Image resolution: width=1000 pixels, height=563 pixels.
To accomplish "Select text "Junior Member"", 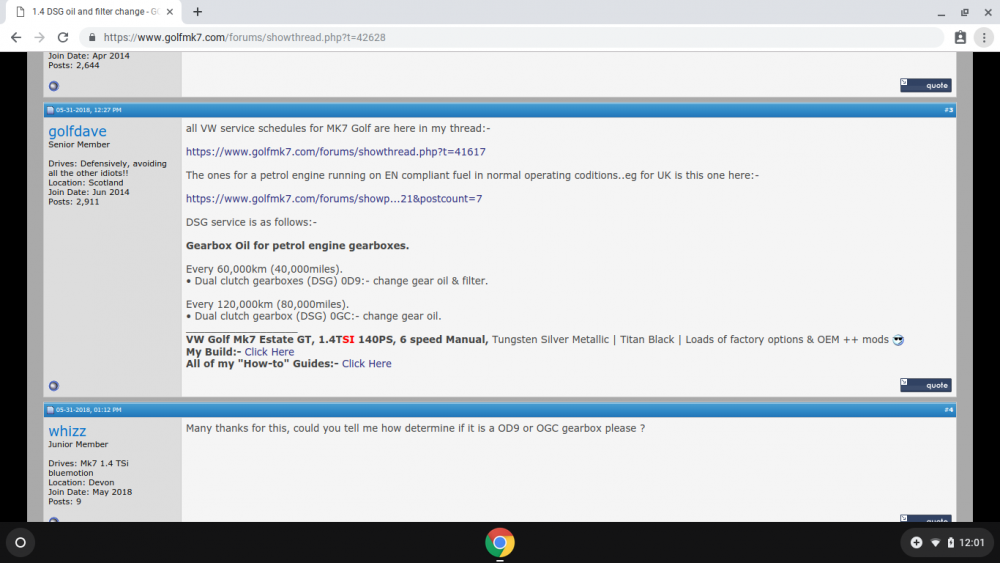I will click(x=78, y=444).
